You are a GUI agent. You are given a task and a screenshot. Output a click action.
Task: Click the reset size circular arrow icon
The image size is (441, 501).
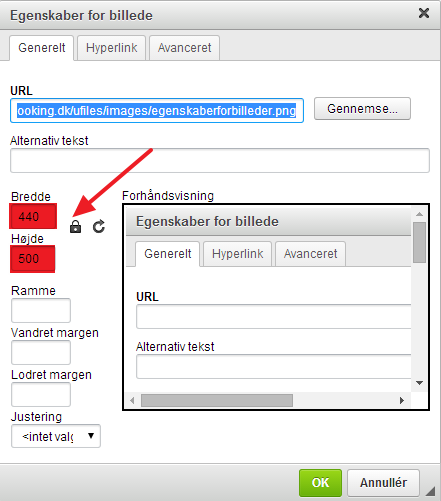pos(99,227)
